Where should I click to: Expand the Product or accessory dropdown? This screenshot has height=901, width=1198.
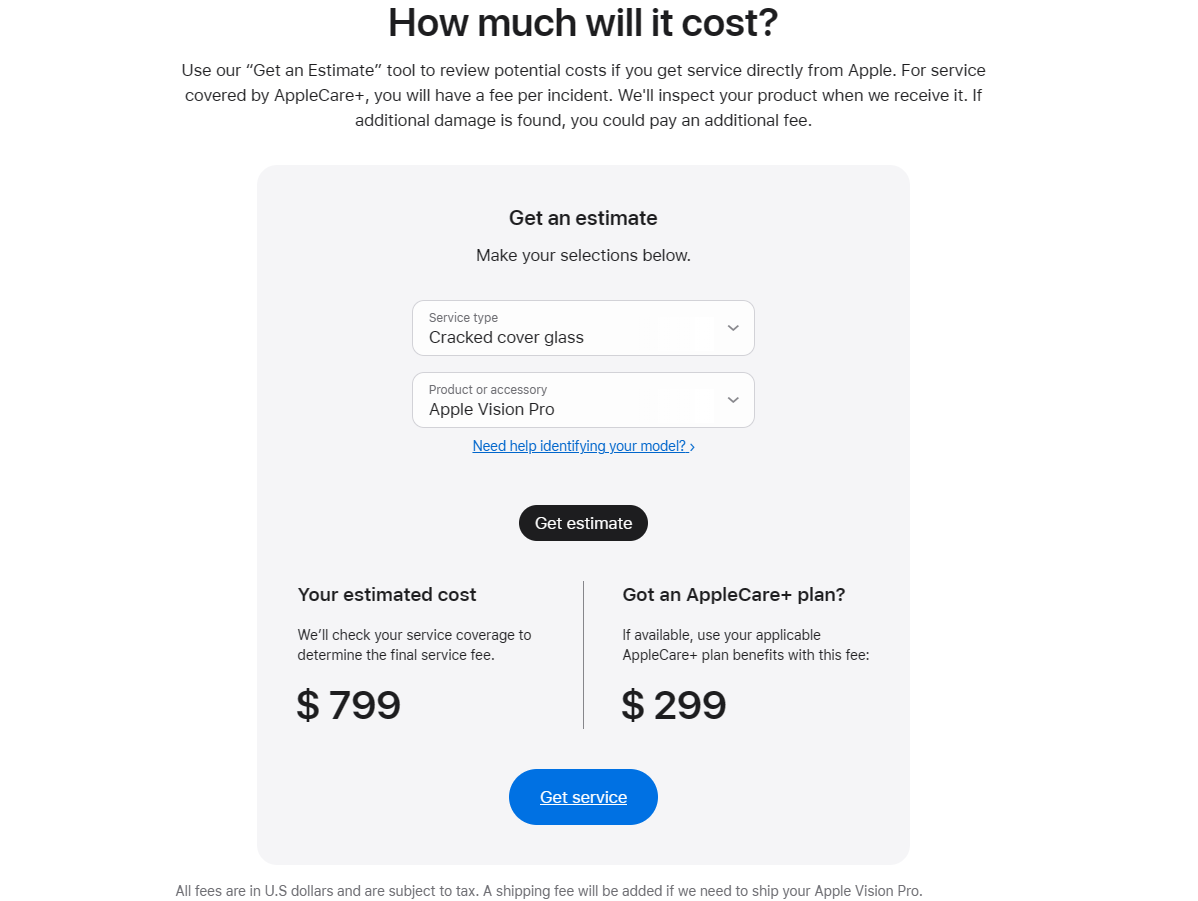click(582, 400)
